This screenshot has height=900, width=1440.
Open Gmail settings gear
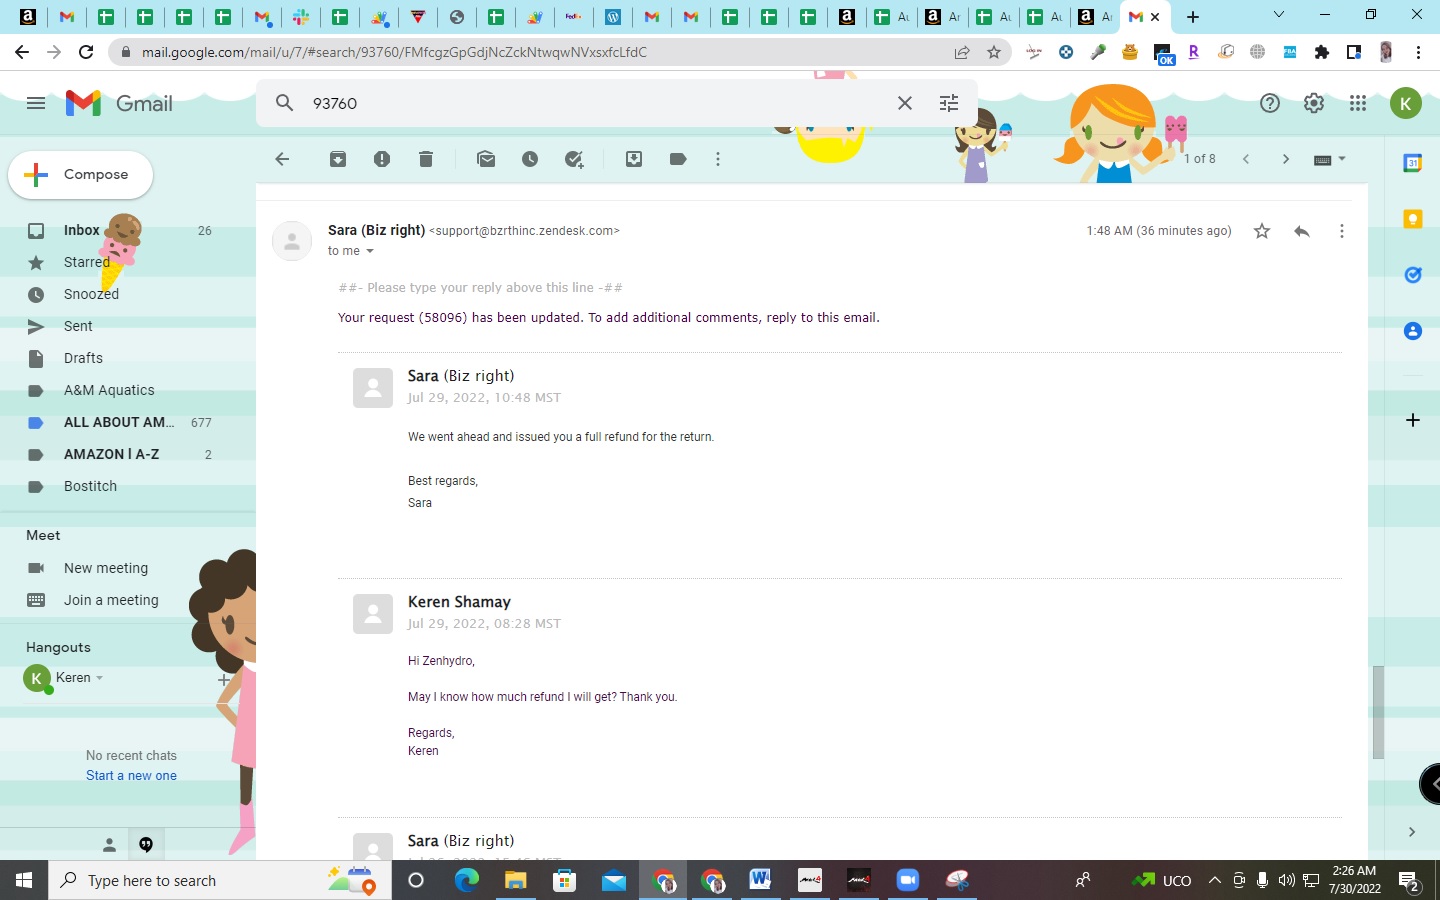pyautogui.click(x=1314, y=103)
